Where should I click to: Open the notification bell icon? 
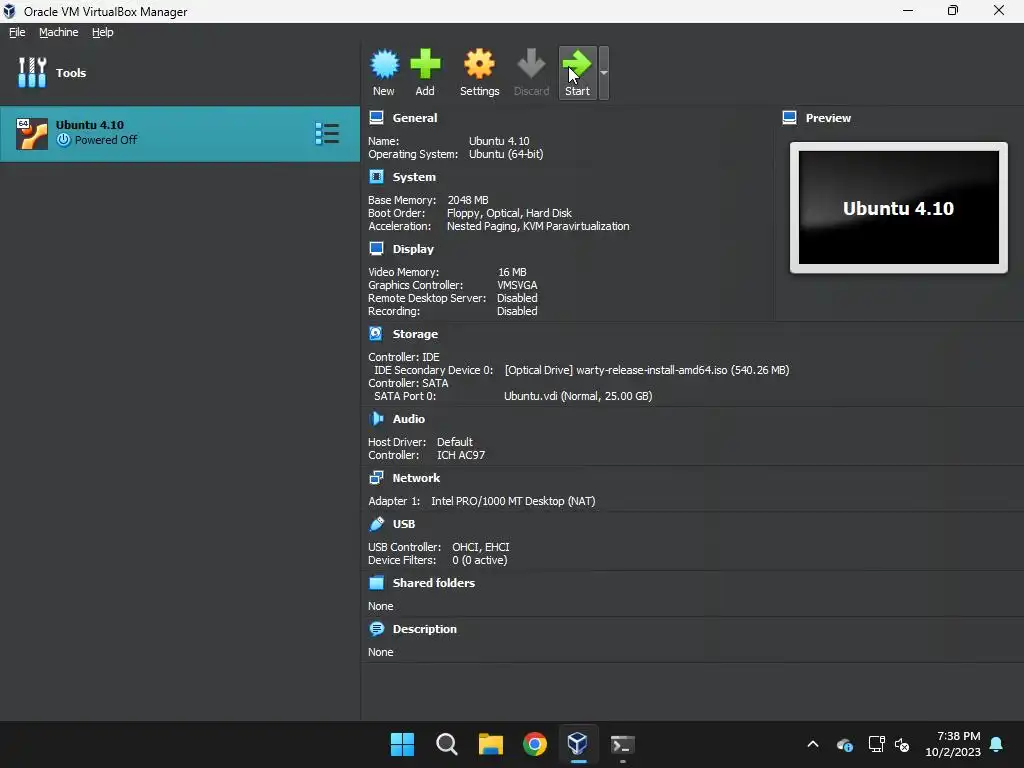tap(997, 744)
